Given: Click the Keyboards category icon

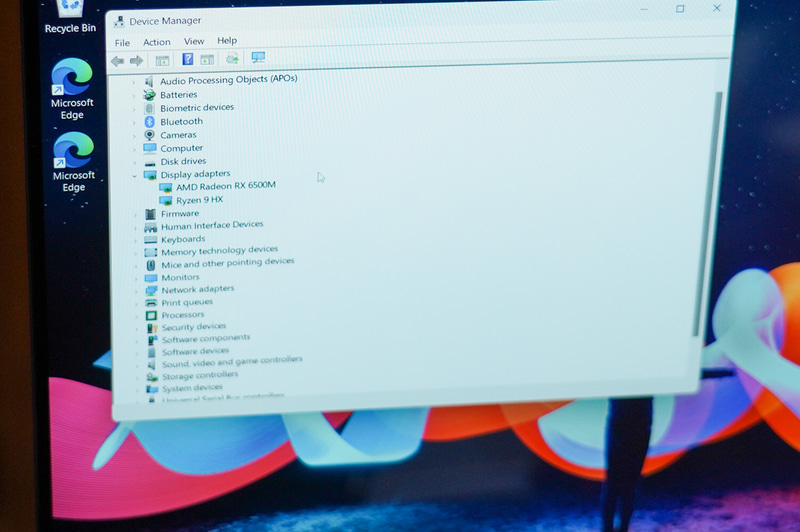Looking at the screenshot, I should 151,240.
